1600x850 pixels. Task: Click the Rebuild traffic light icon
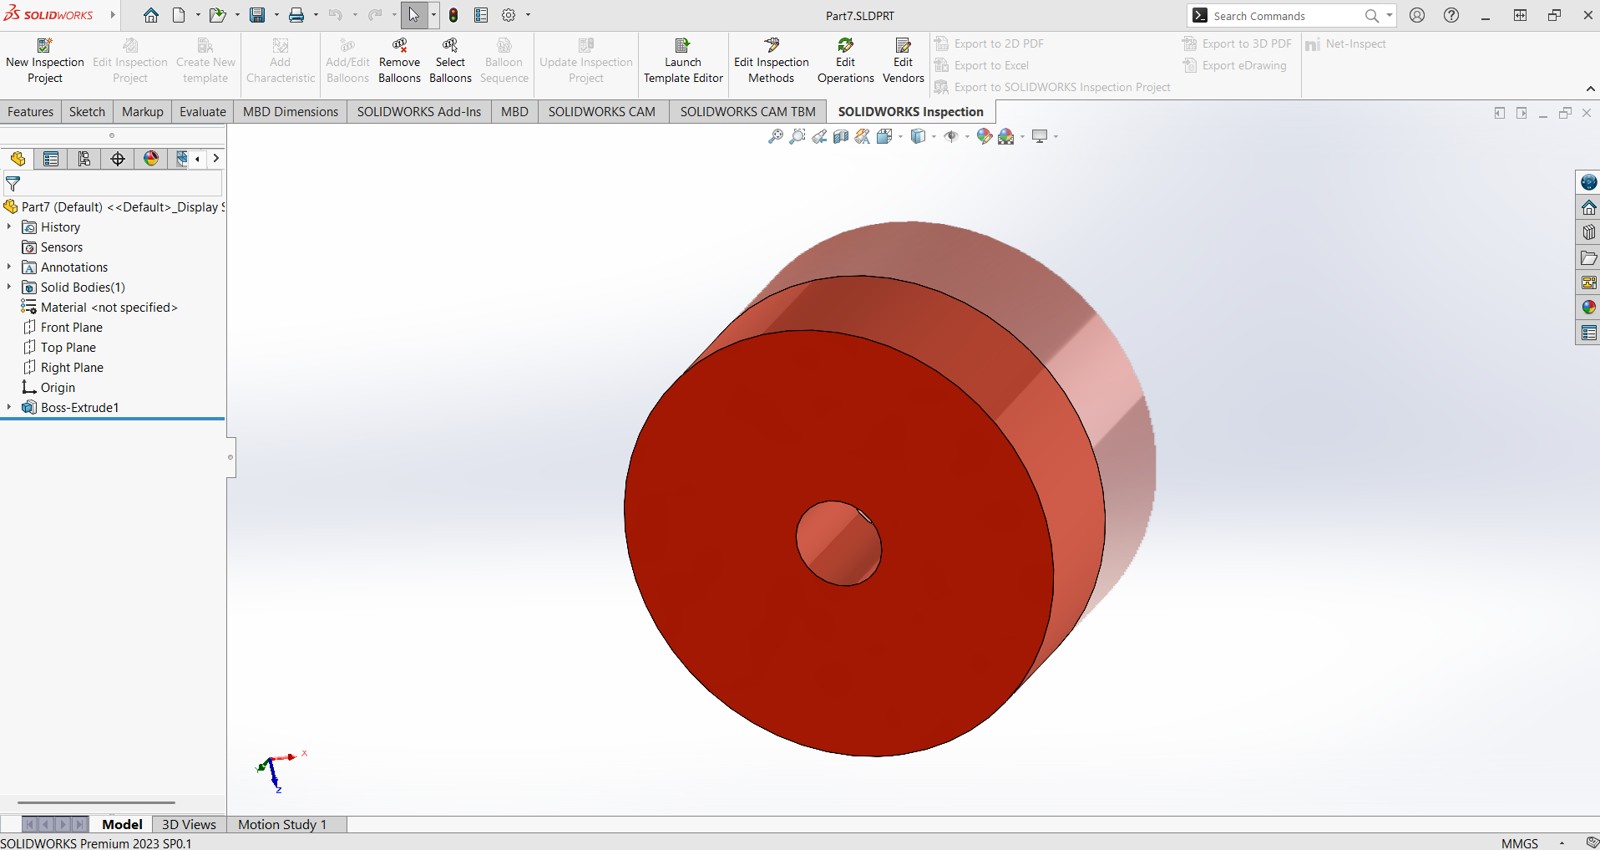click(454, 15)
